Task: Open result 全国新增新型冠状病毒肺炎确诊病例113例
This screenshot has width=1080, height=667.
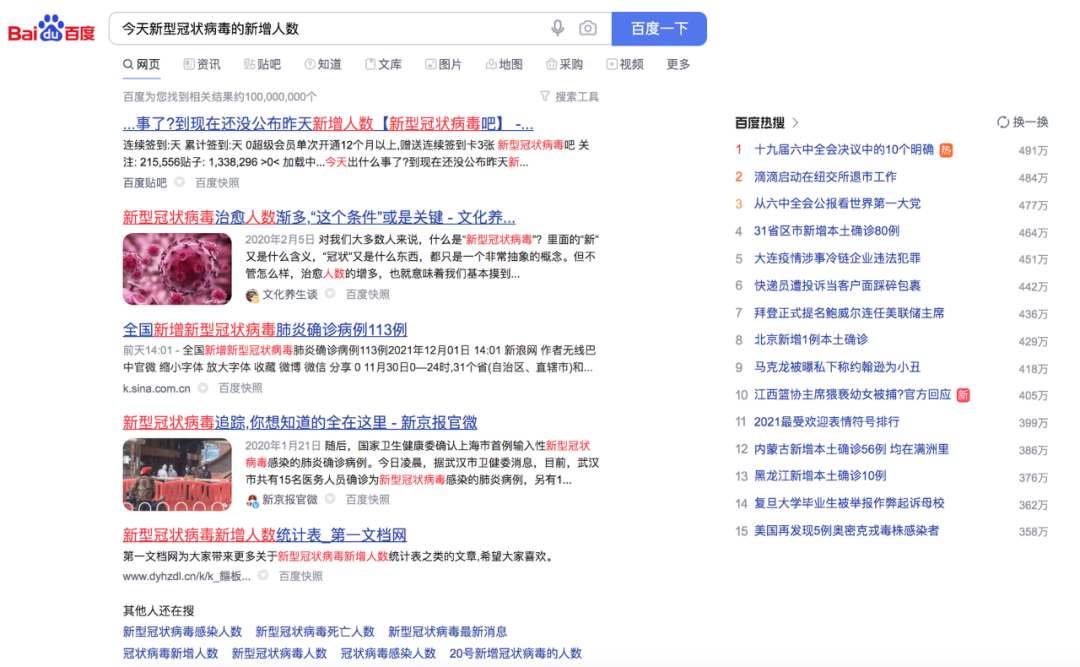Action: point(265,330)
